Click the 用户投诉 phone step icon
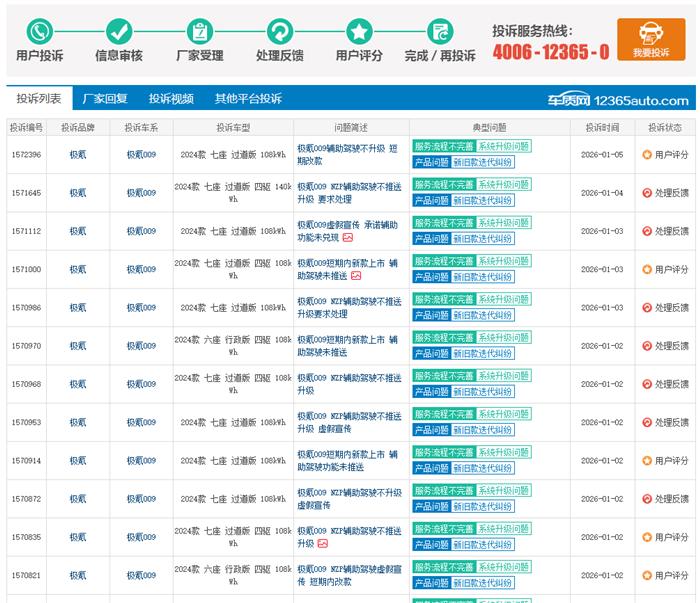Image resolution: width=700 pixels, height=603 pixels. click(x=39, y=31)
